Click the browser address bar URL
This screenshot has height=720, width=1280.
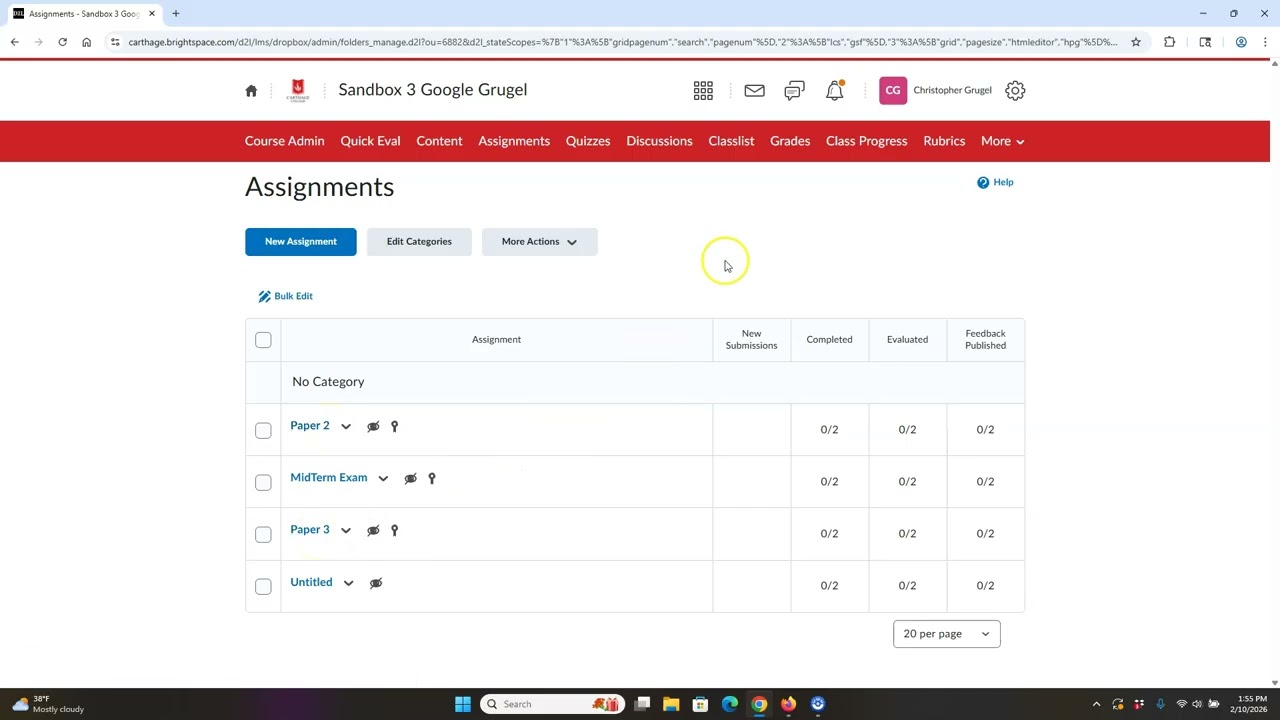coord(622,42)
